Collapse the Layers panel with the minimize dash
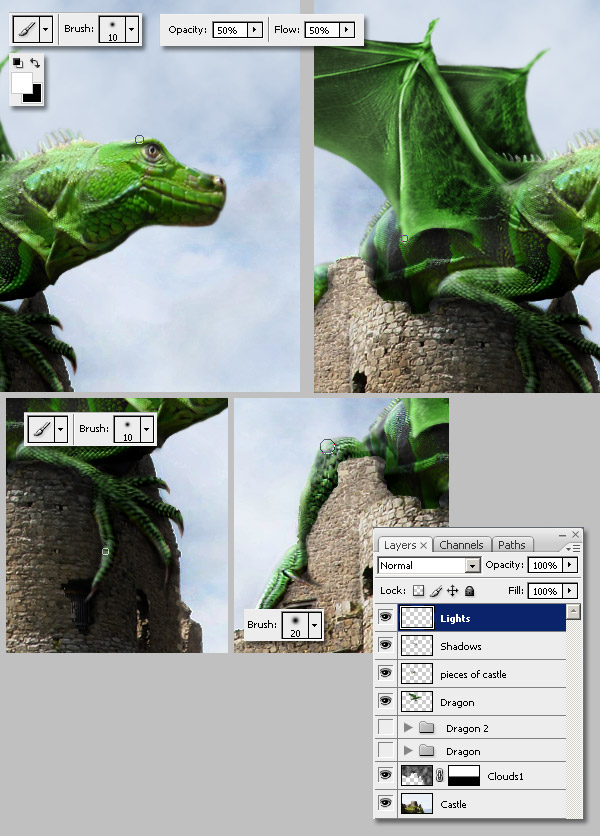This screenshot has height=836, width=600. tap(562, 535)
